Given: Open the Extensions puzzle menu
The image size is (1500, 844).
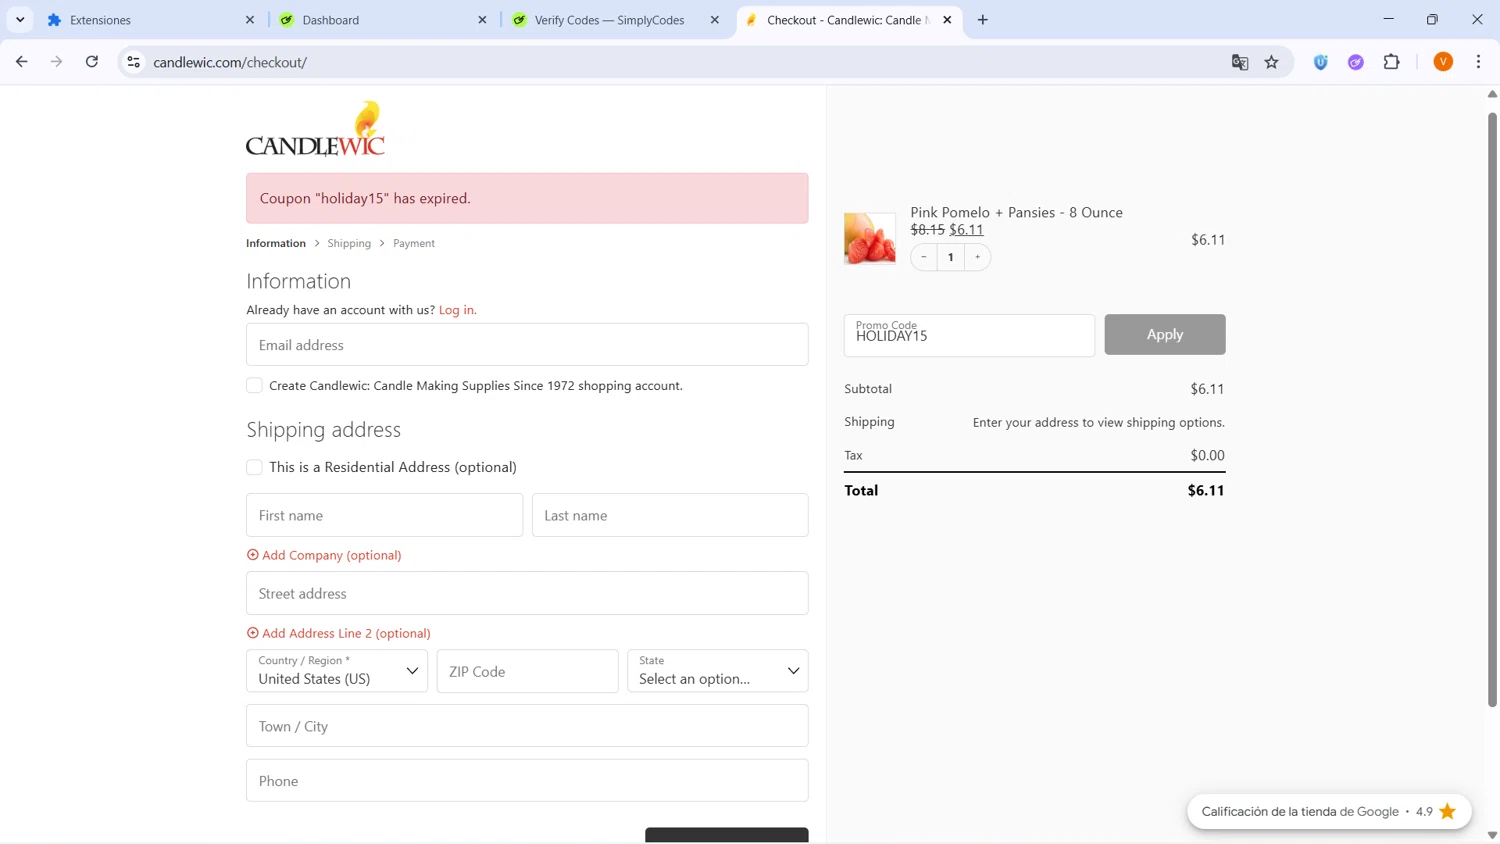Looking at the screenshot, I should [x=1391, y=62].
